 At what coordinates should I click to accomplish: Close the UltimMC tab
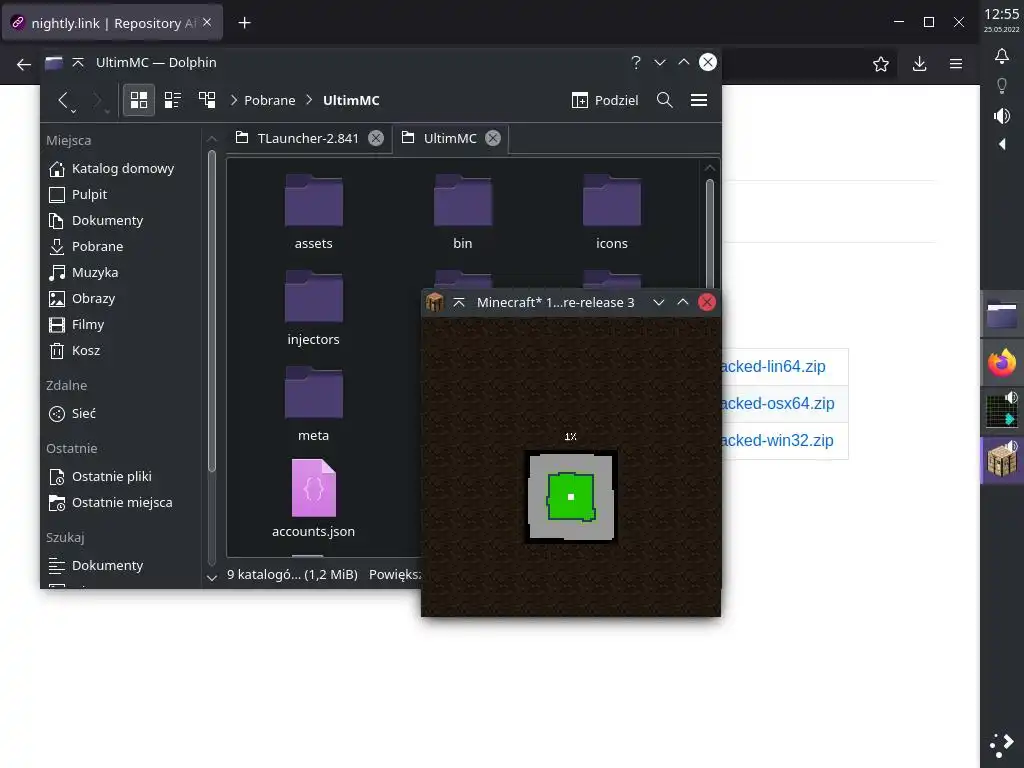[493, 138]
